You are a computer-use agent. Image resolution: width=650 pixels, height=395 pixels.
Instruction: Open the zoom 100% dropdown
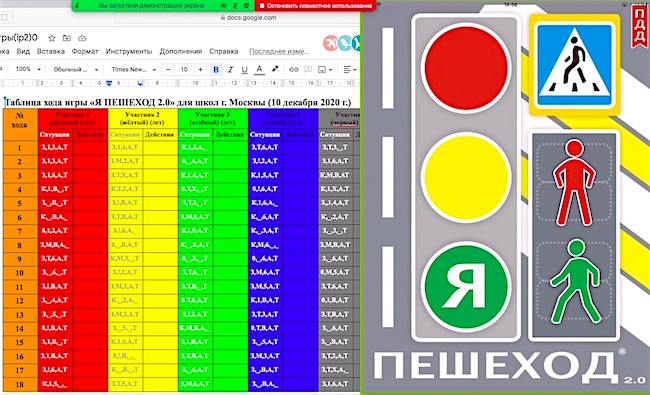point(28,69)
